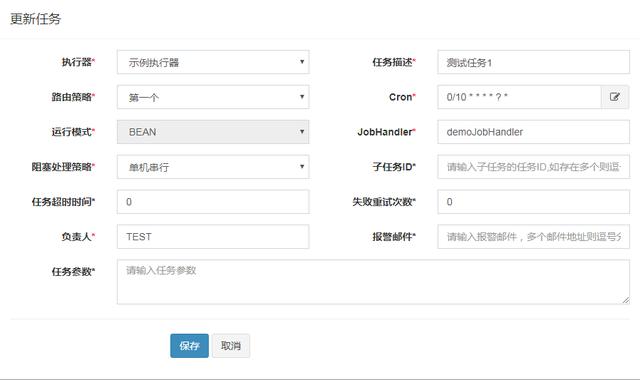
Task: Select the 负责人 input field
Action: tap(213, 237)
